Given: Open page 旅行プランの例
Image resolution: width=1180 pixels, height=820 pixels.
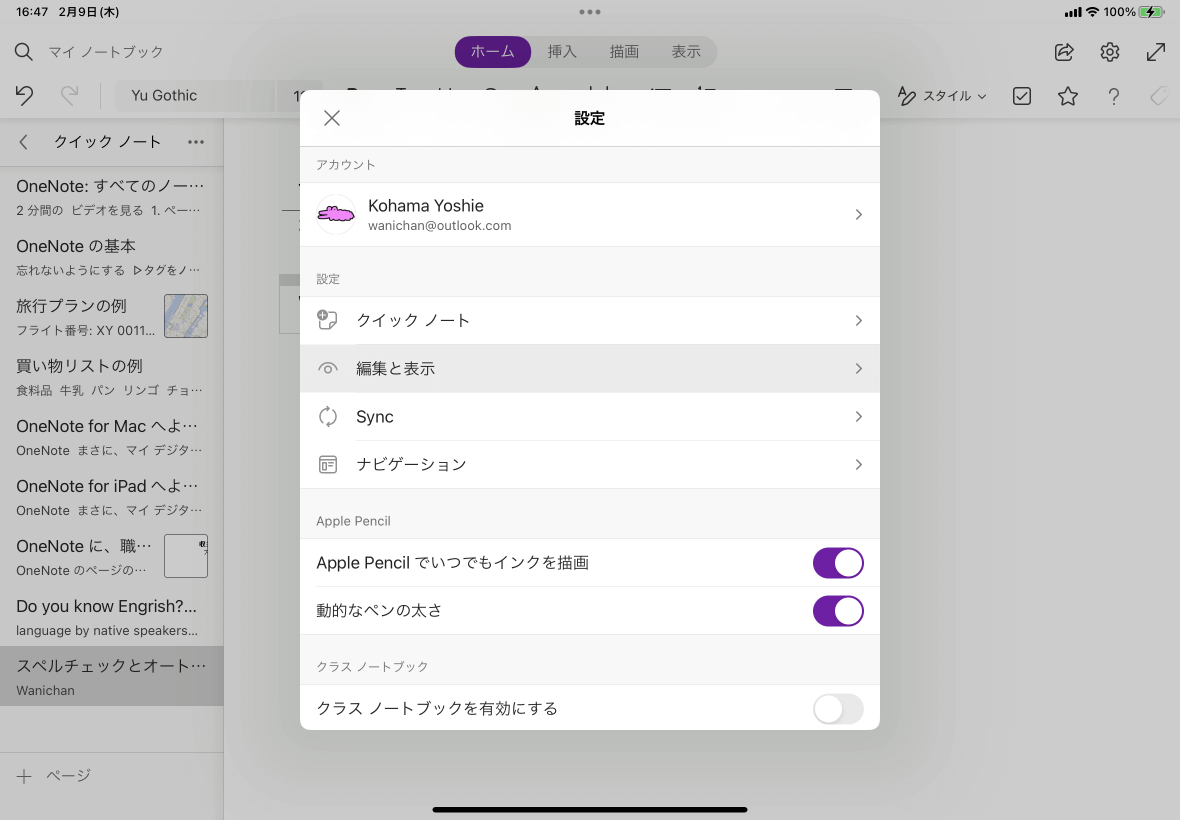Looking at the screenshot, I should click(111, 317).
